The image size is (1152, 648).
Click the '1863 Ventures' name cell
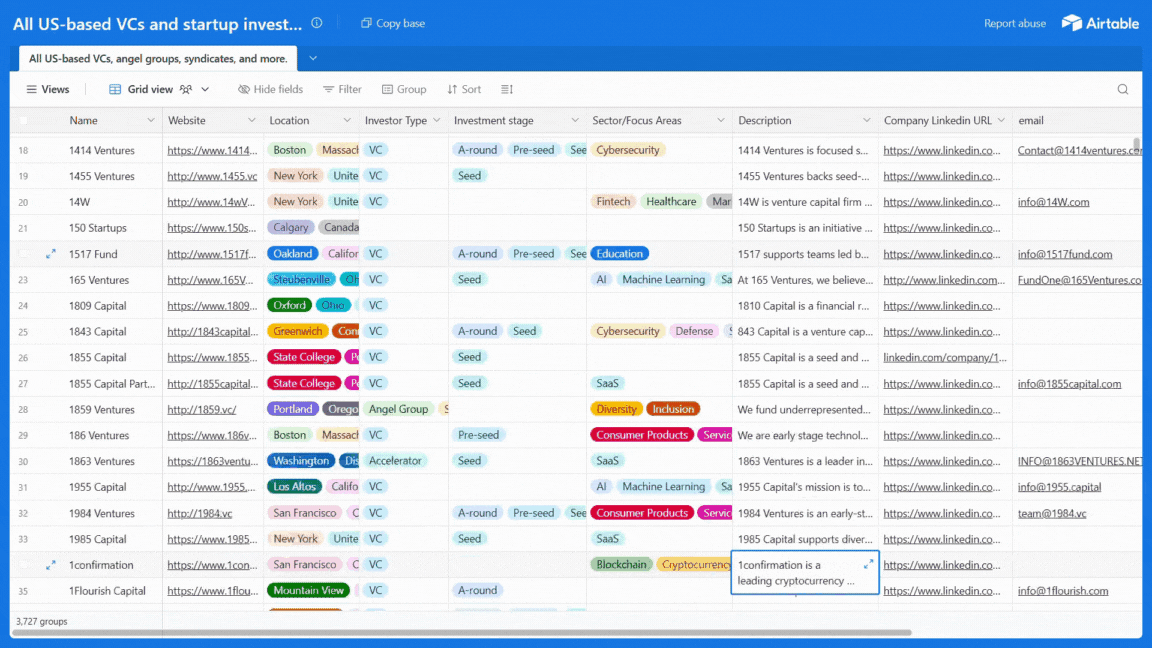click(101, 461)
